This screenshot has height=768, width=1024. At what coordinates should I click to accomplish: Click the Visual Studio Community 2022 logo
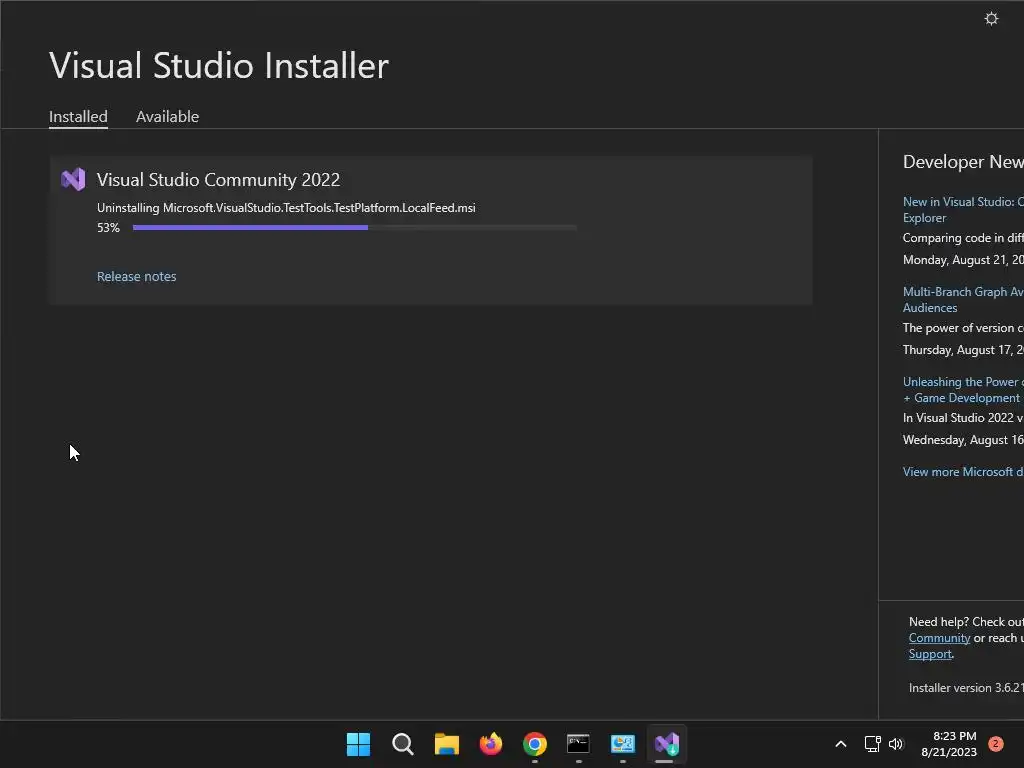click(x=73, y=179)
